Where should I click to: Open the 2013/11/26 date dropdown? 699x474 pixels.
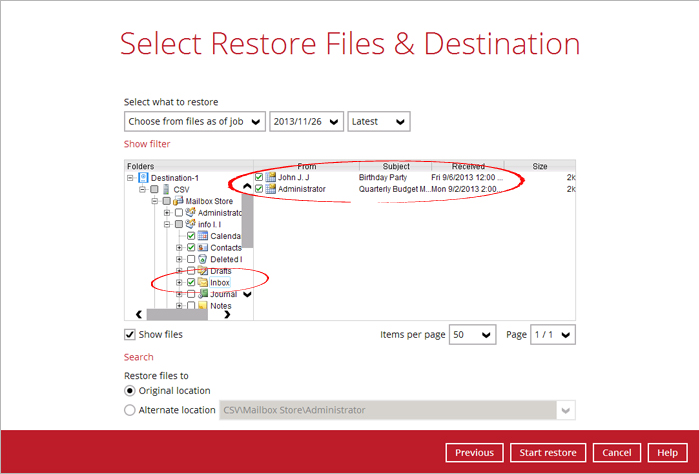[306, 121]
